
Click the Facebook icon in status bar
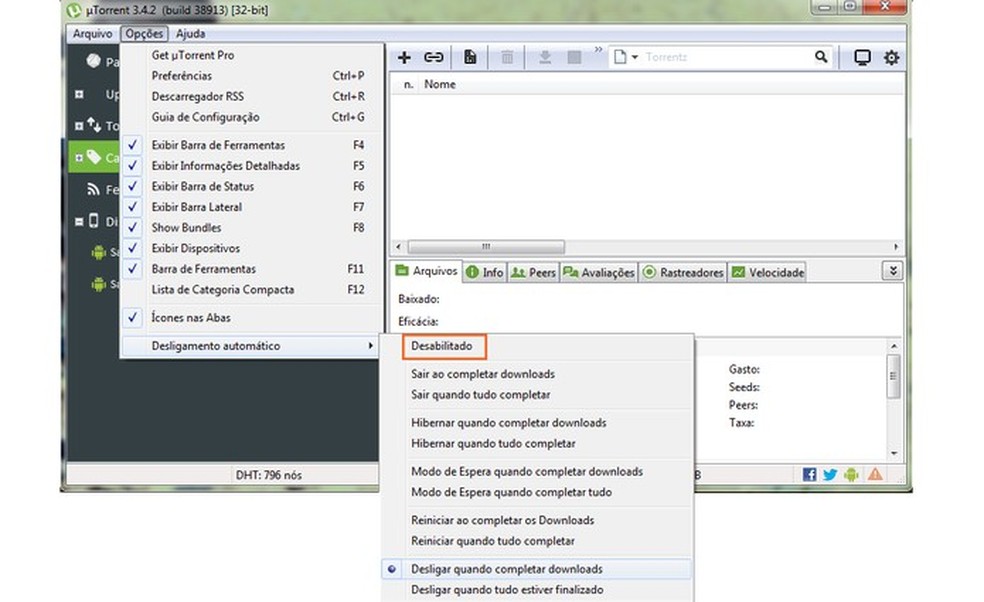pyautogui.click(x=810, y=475)
